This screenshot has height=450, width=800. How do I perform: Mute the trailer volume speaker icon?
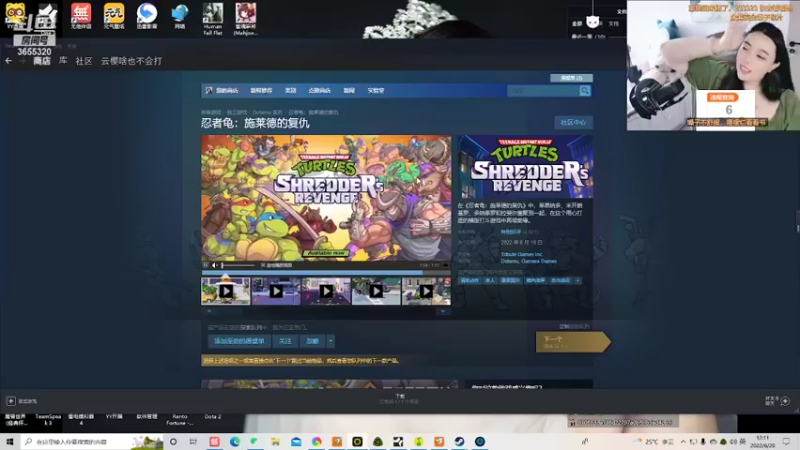point(215,265)
